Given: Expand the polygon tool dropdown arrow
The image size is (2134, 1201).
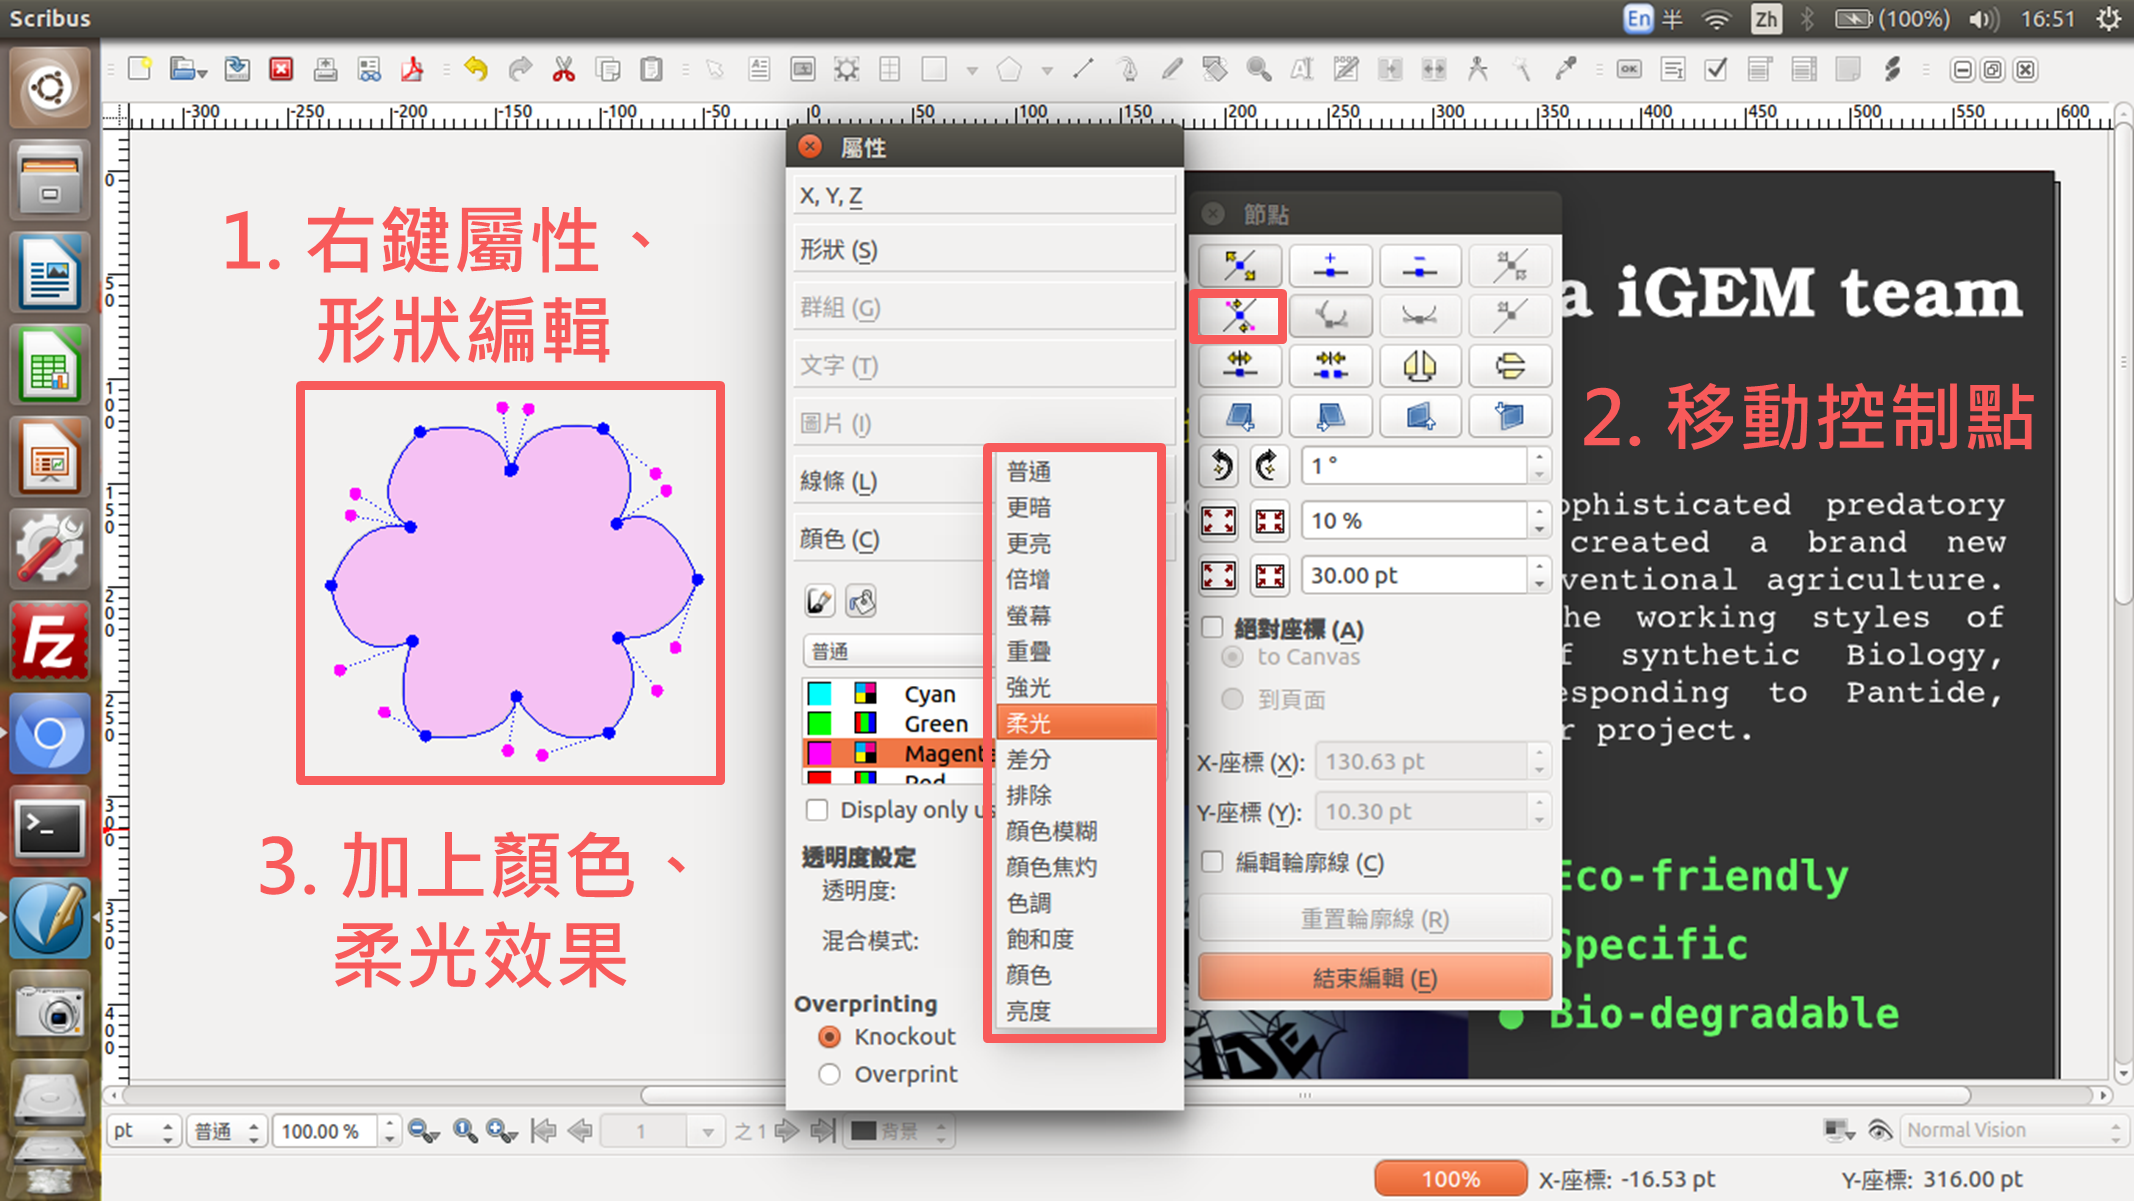Looking at the screenshot, I should tap(1047, 70).
